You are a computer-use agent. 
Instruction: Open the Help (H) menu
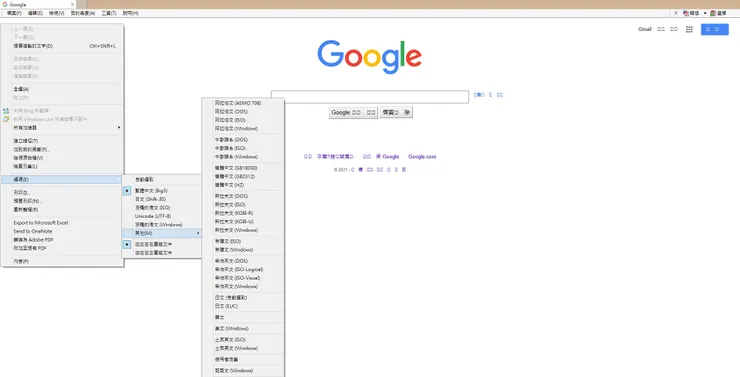(x=130, y=13)
